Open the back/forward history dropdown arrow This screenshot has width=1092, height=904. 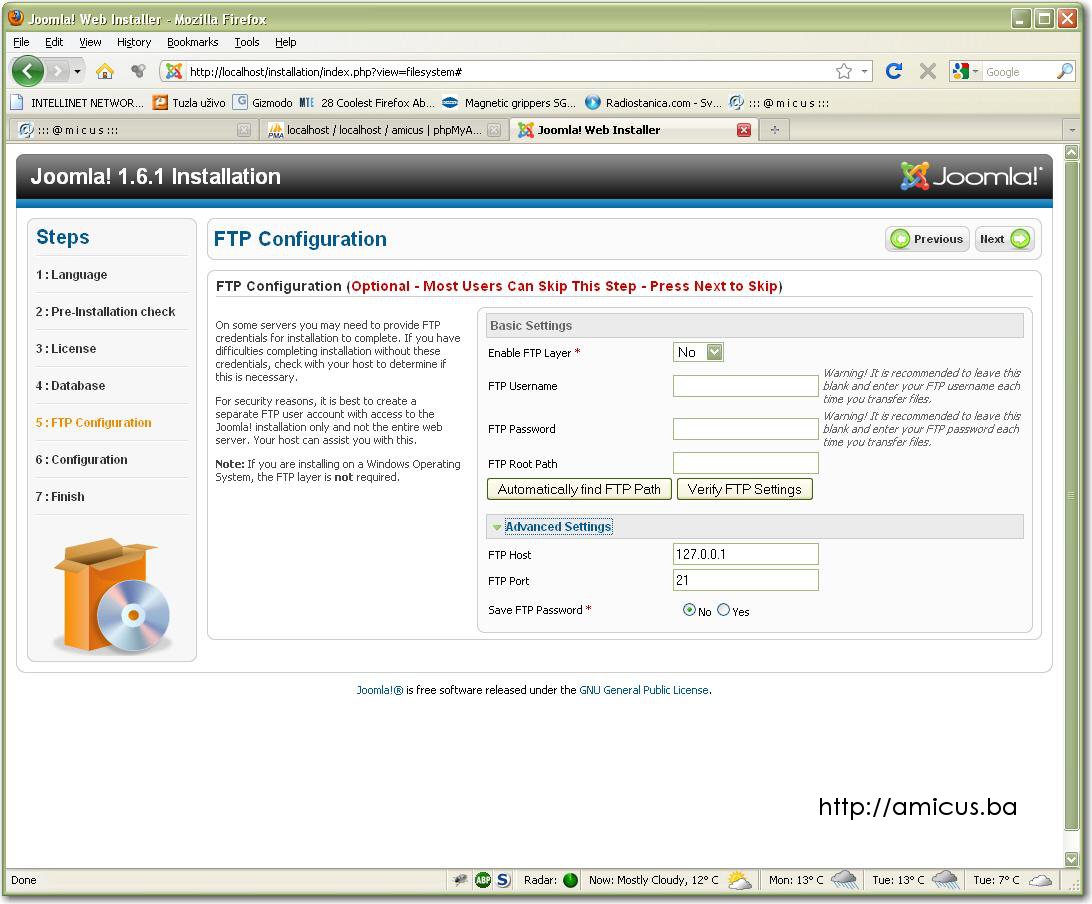point(77,71)
